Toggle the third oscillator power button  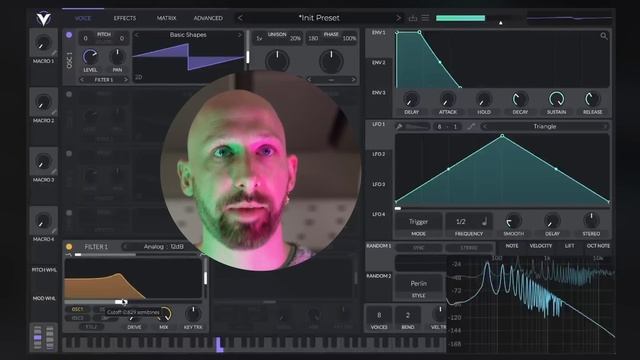point(69,153)
